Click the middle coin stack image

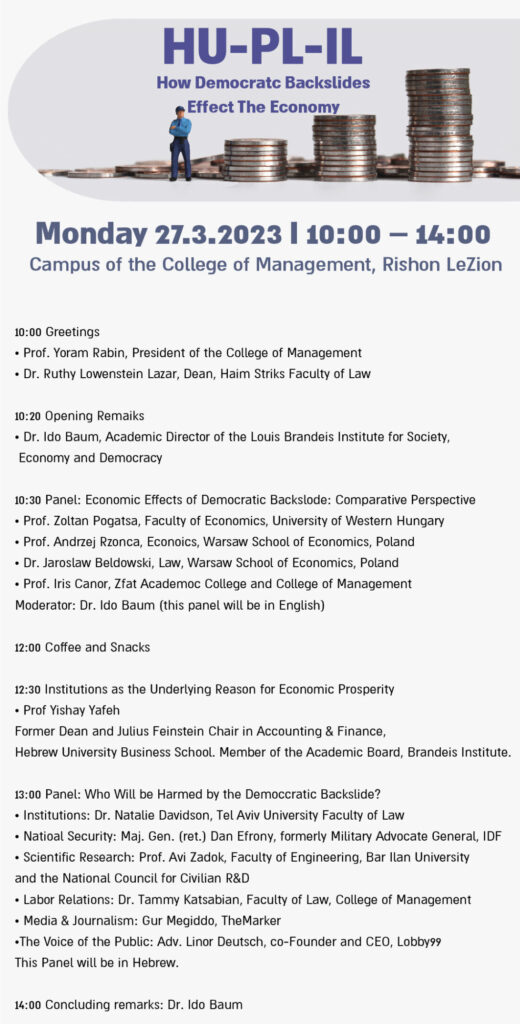(x=344, y=147)
